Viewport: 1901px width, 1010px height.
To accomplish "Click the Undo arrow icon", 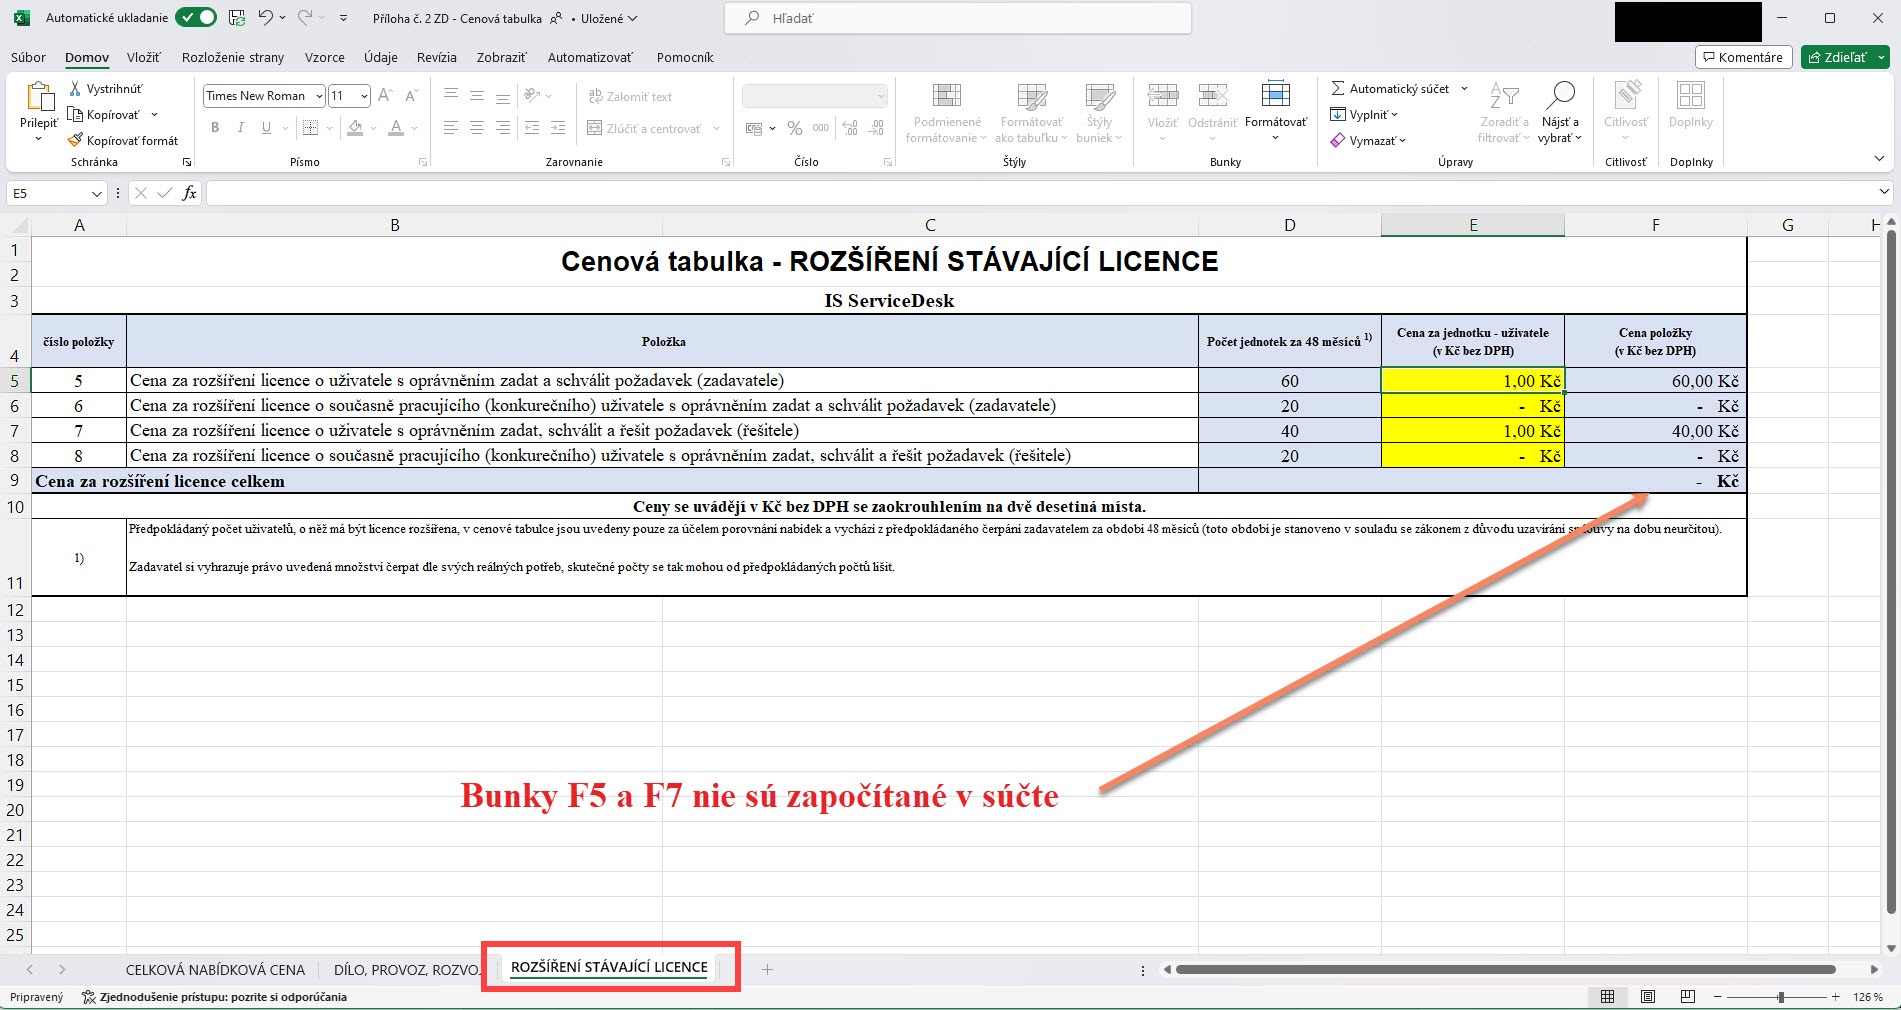I will [265, 18].
